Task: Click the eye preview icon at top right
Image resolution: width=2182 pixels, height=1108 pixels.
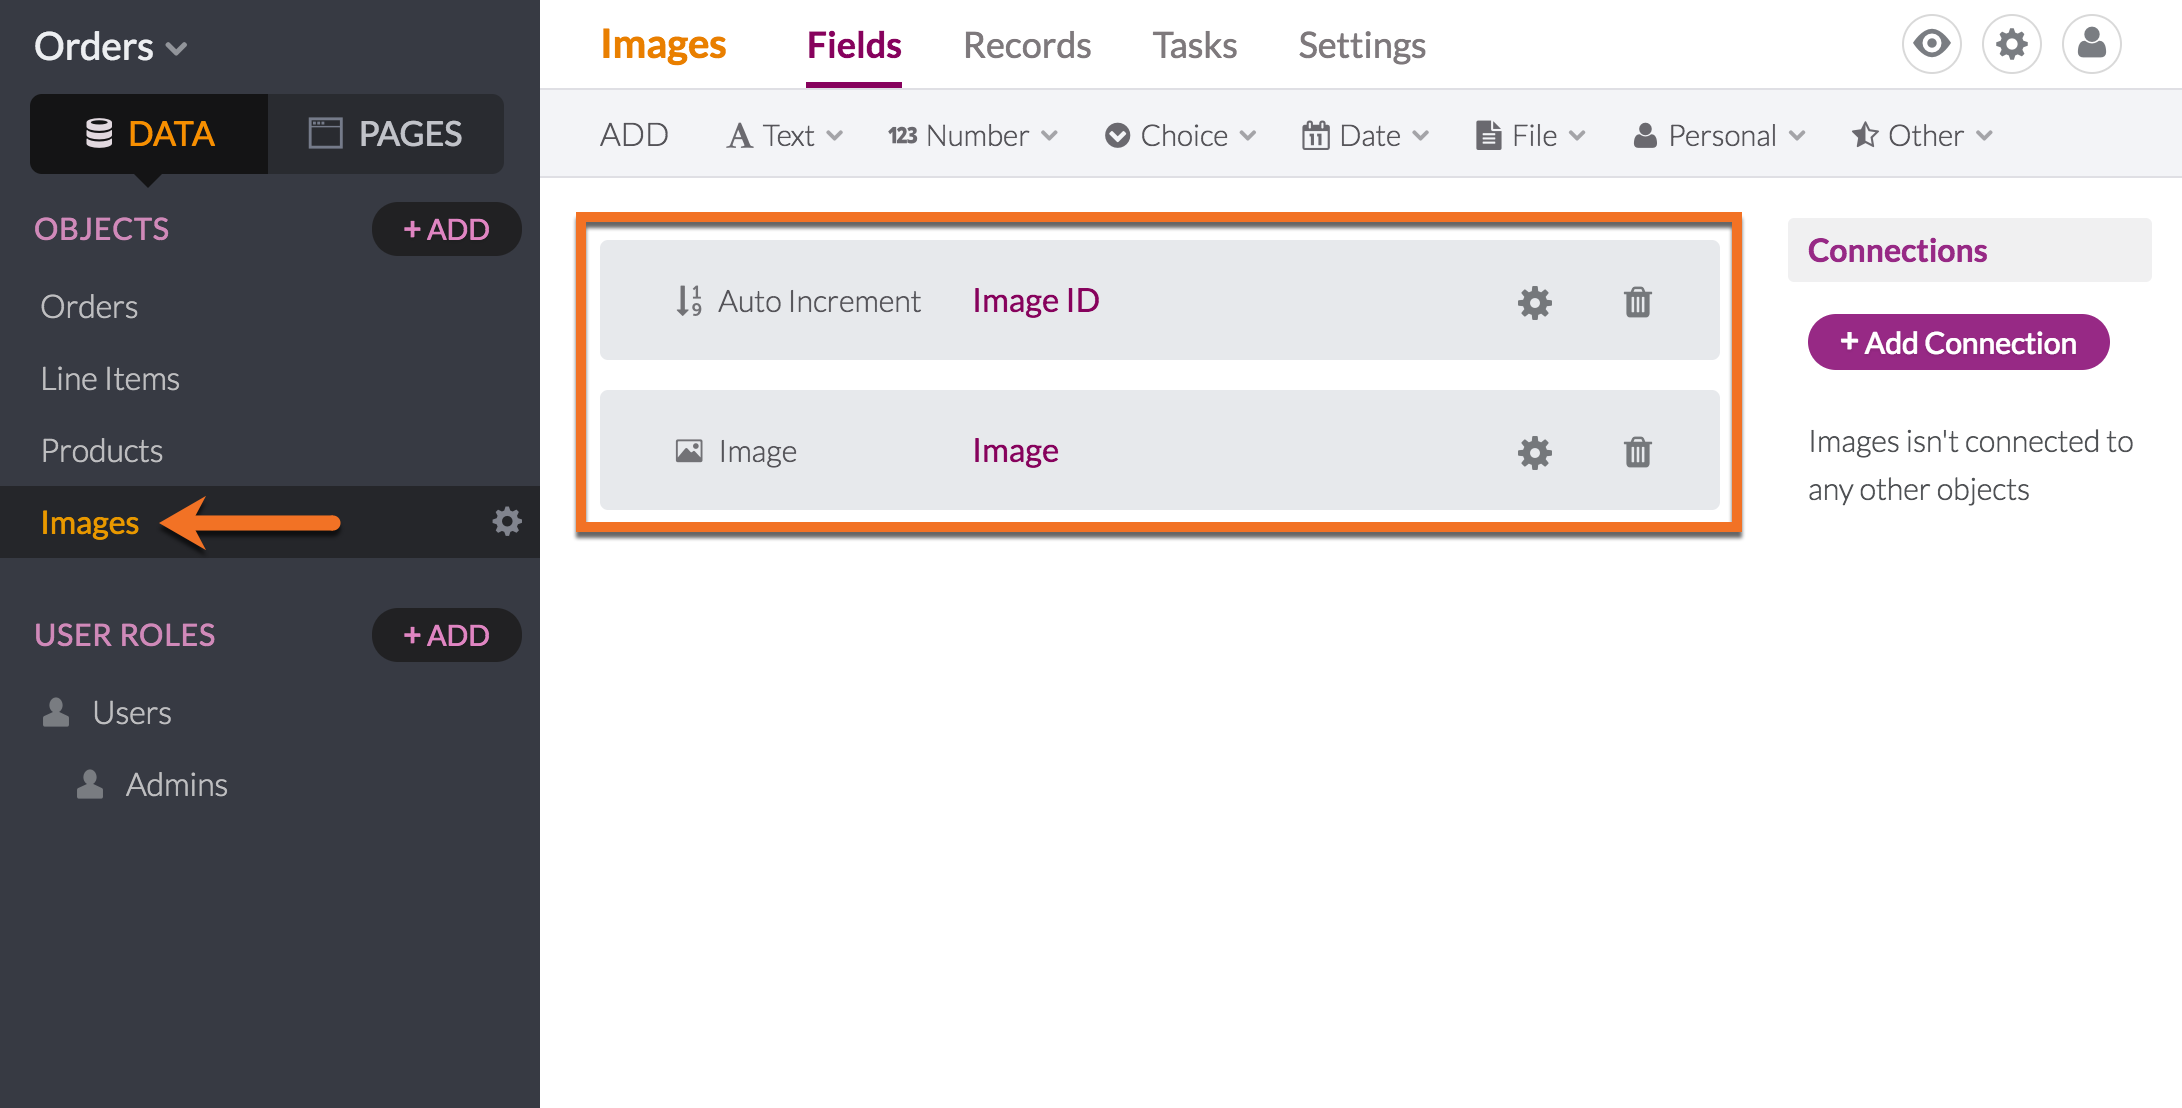Action: coord(1931,44)
